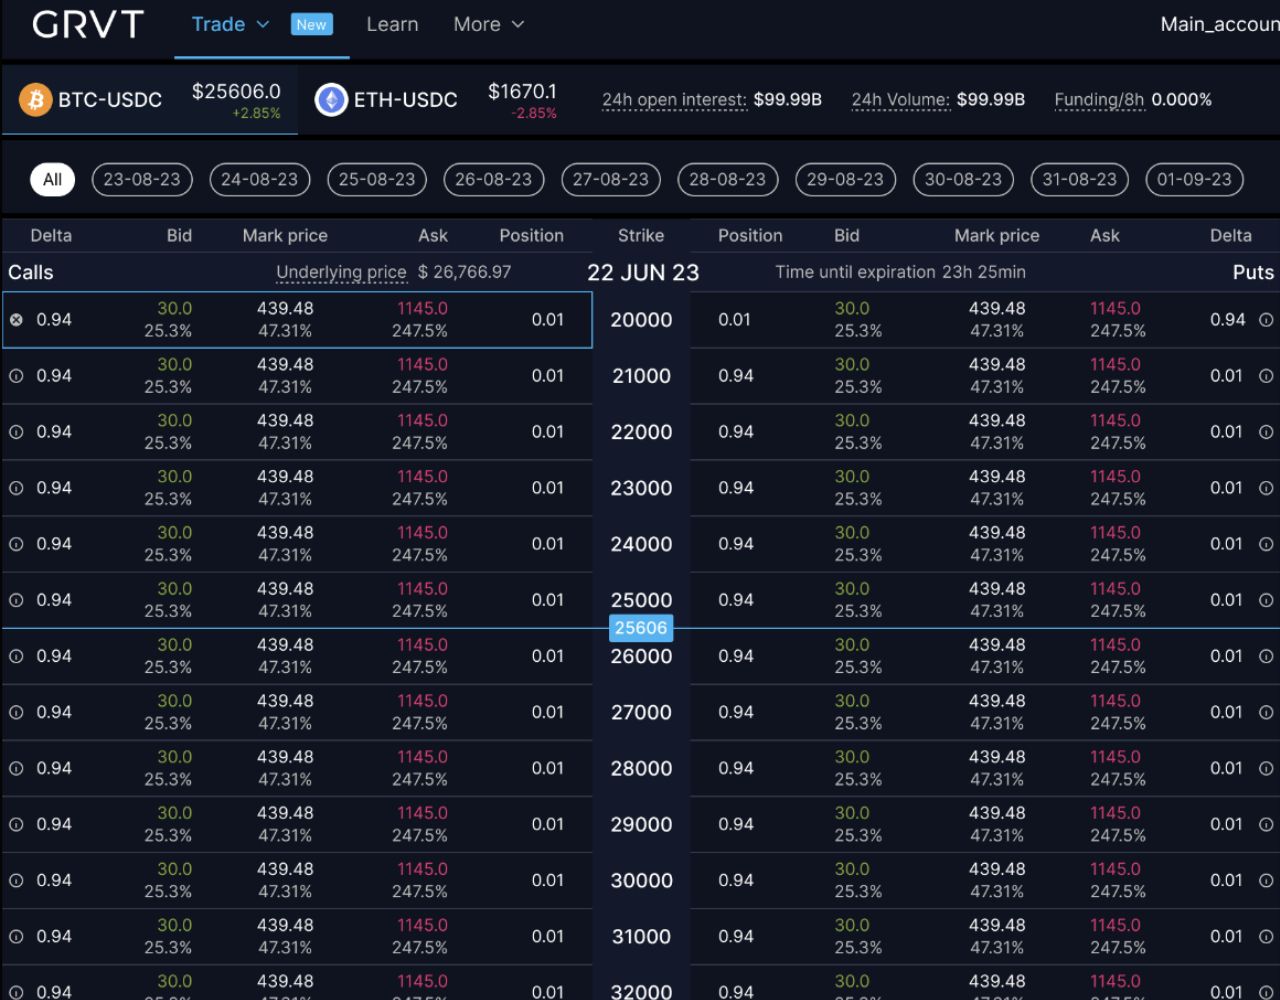Click puts info icon on 25000 row
This screenshot has width=1280, height=1000.
[x=1266, y=600]
